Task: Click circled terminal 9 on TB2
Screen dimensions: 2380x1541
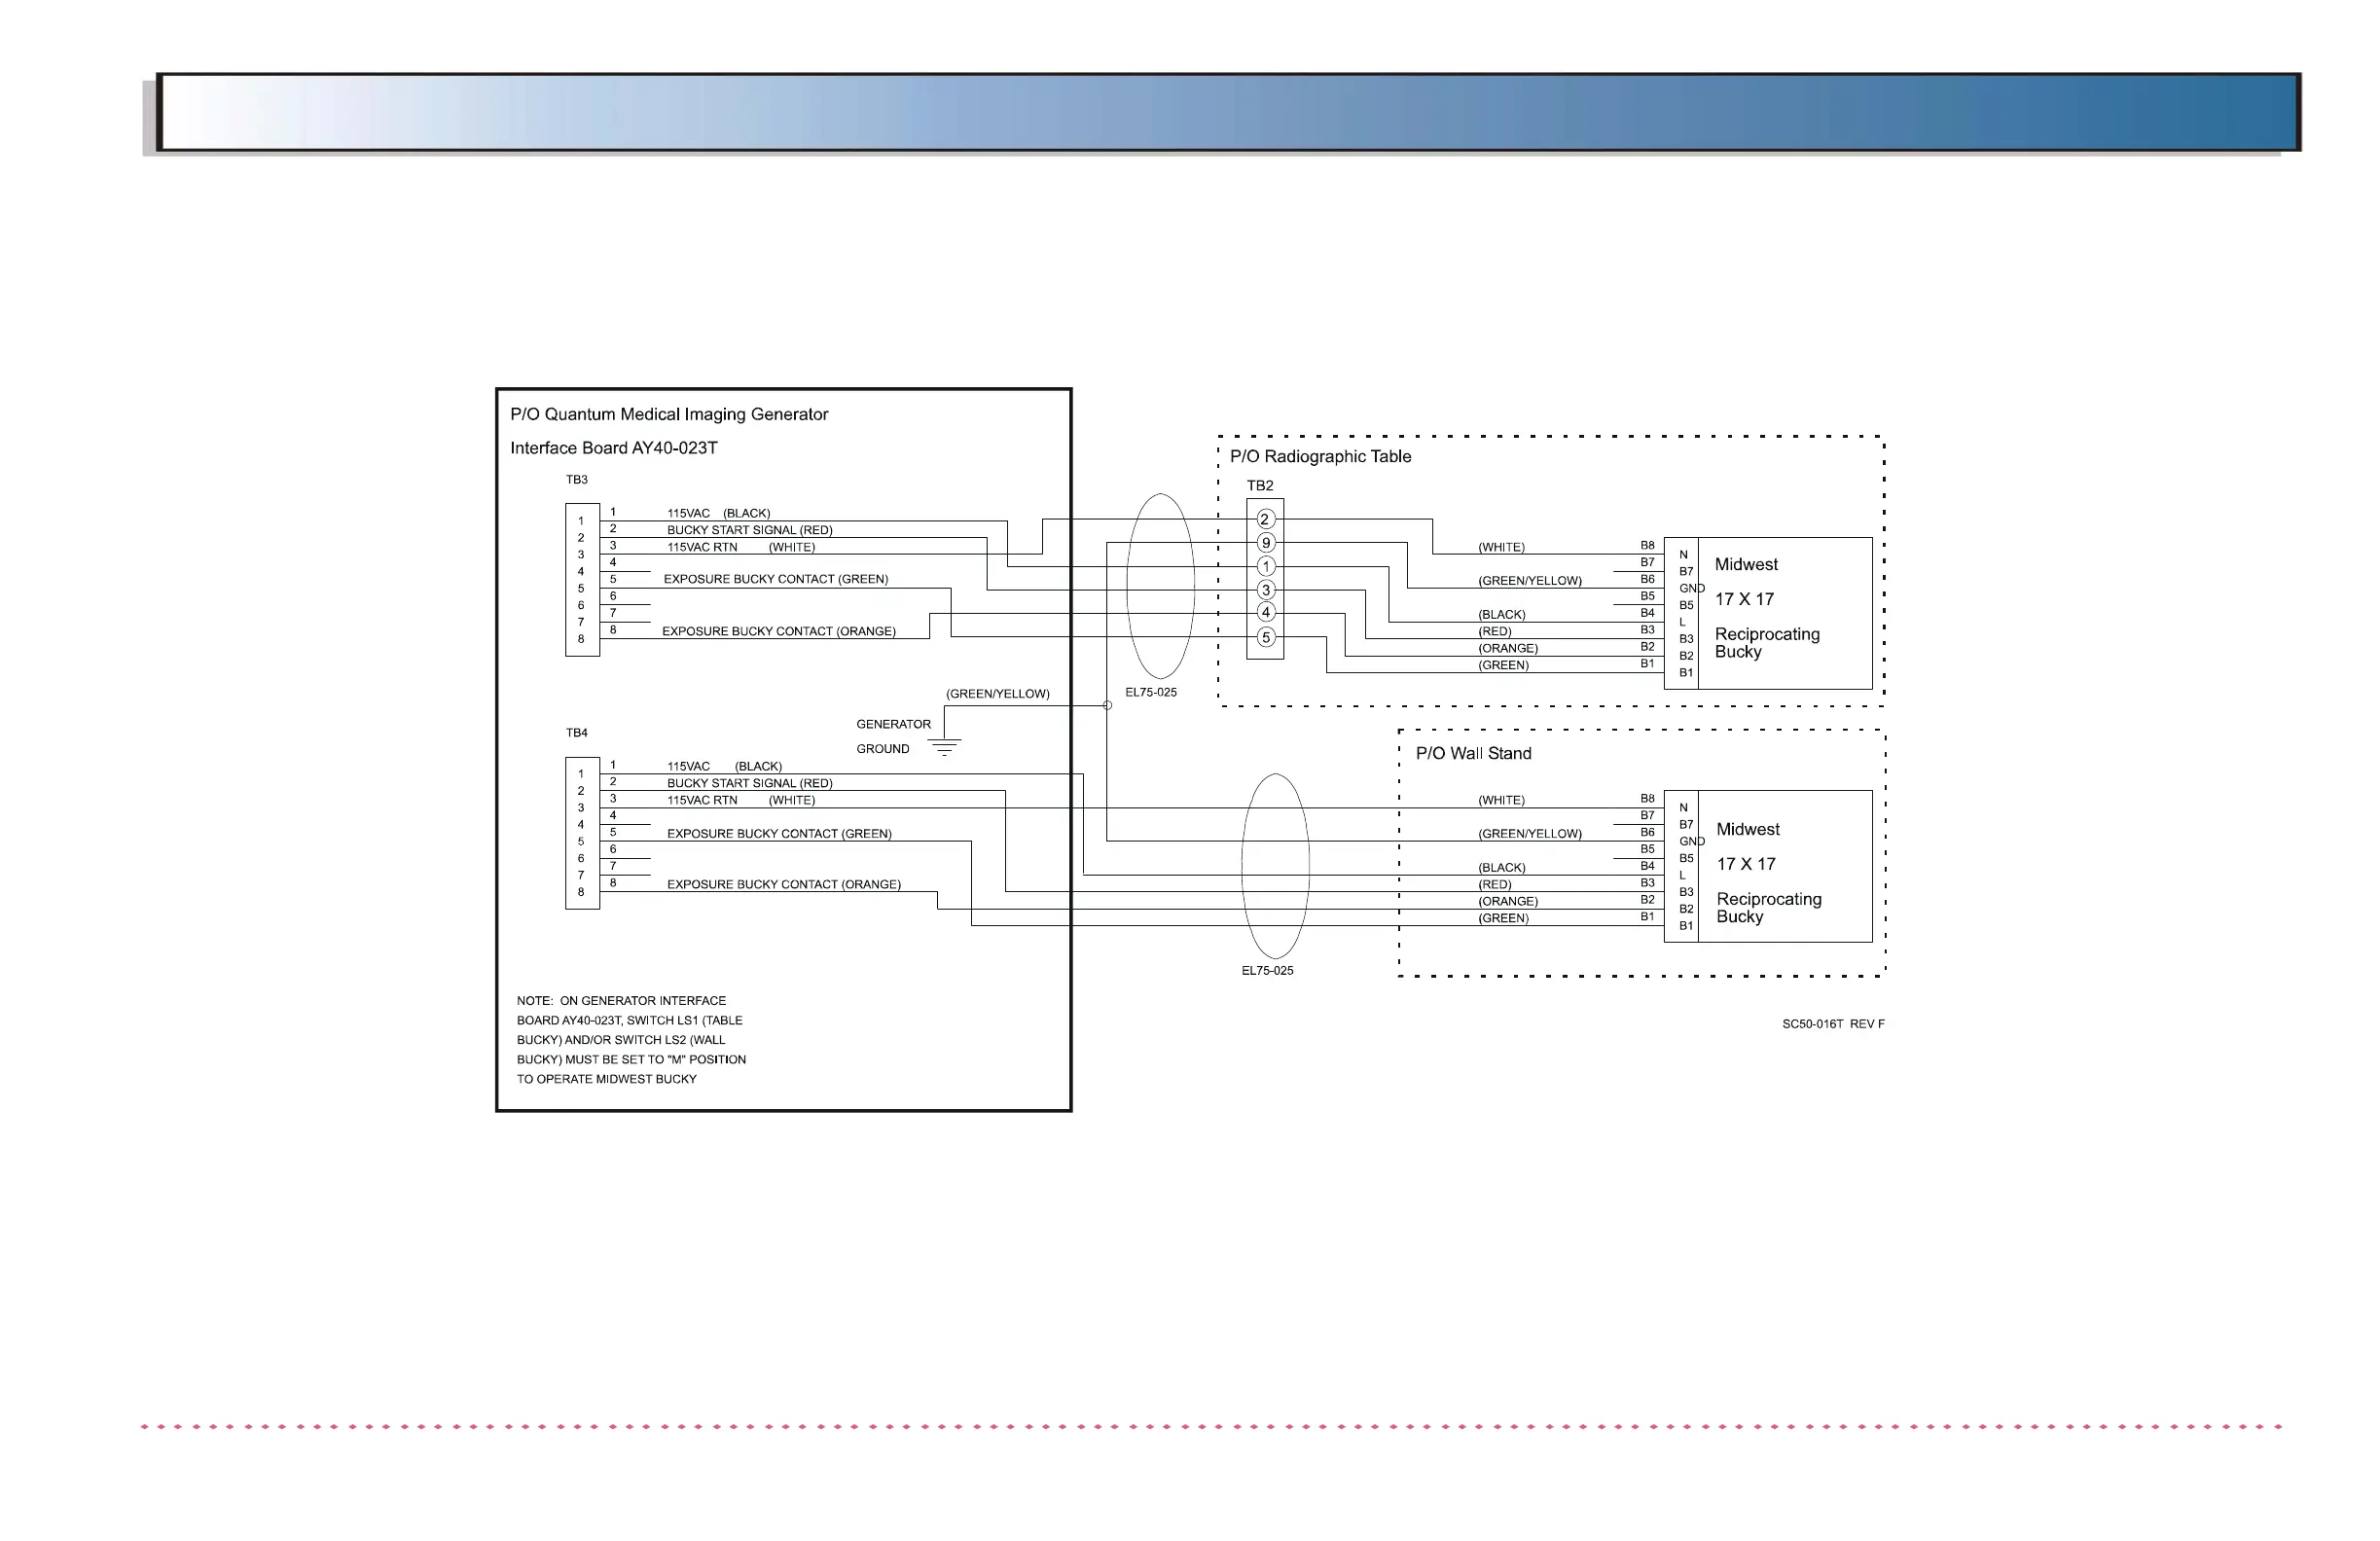Action: coord(1265,543)
